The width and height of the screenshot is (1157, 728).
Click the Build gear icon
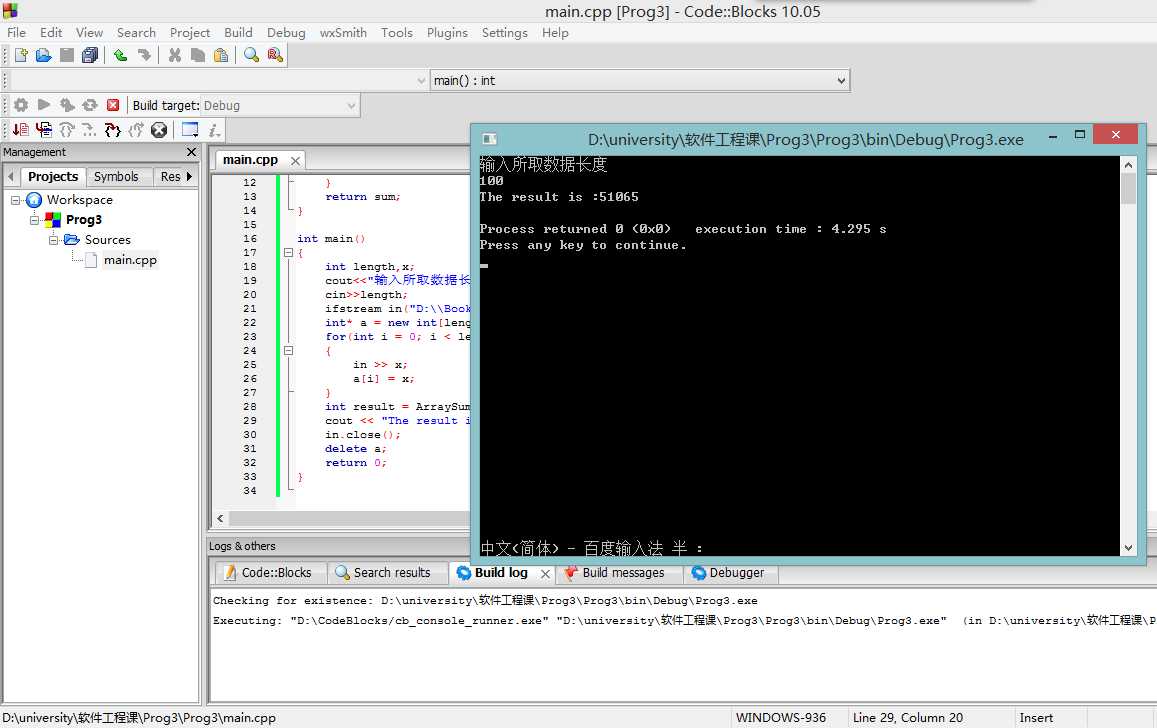click(x=21, y=105)
